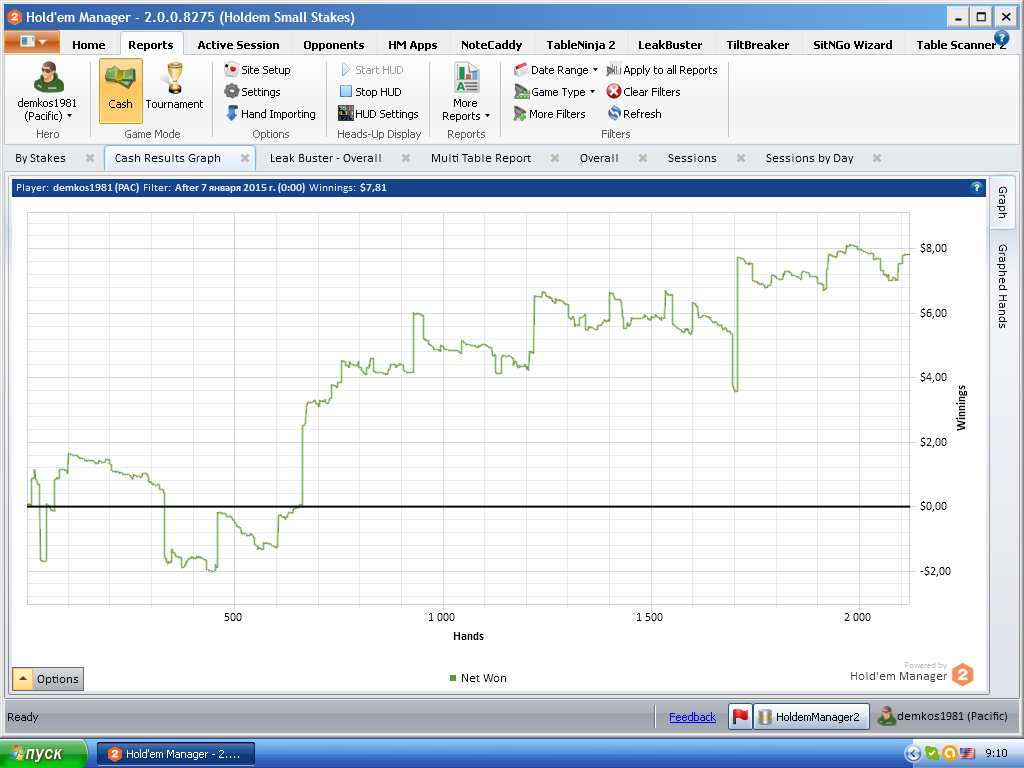Close the Overall report tab
This screenshot has width=1024, height=768.
[x=643, y=158]
